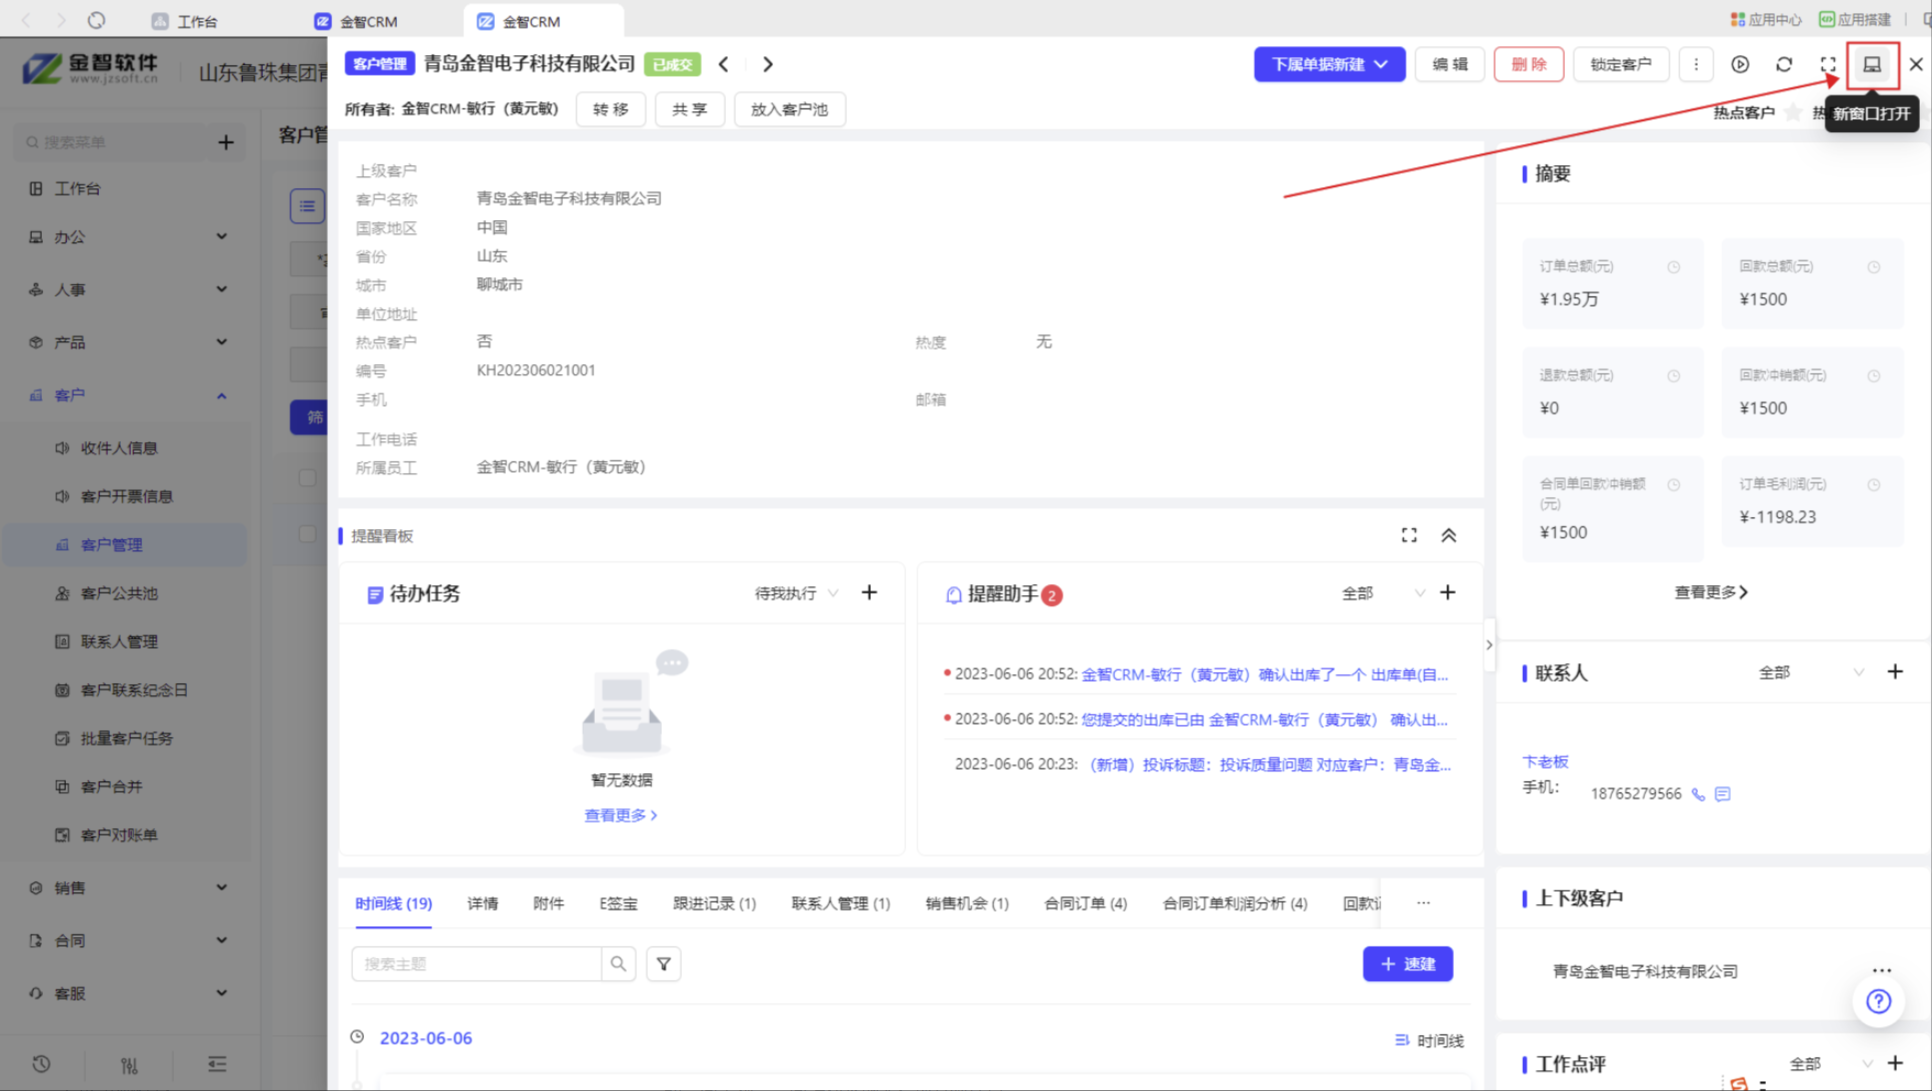Add a new work review
Image resolution: width=1932 pixels, height=1091 pixels.
point(1894,1063)
